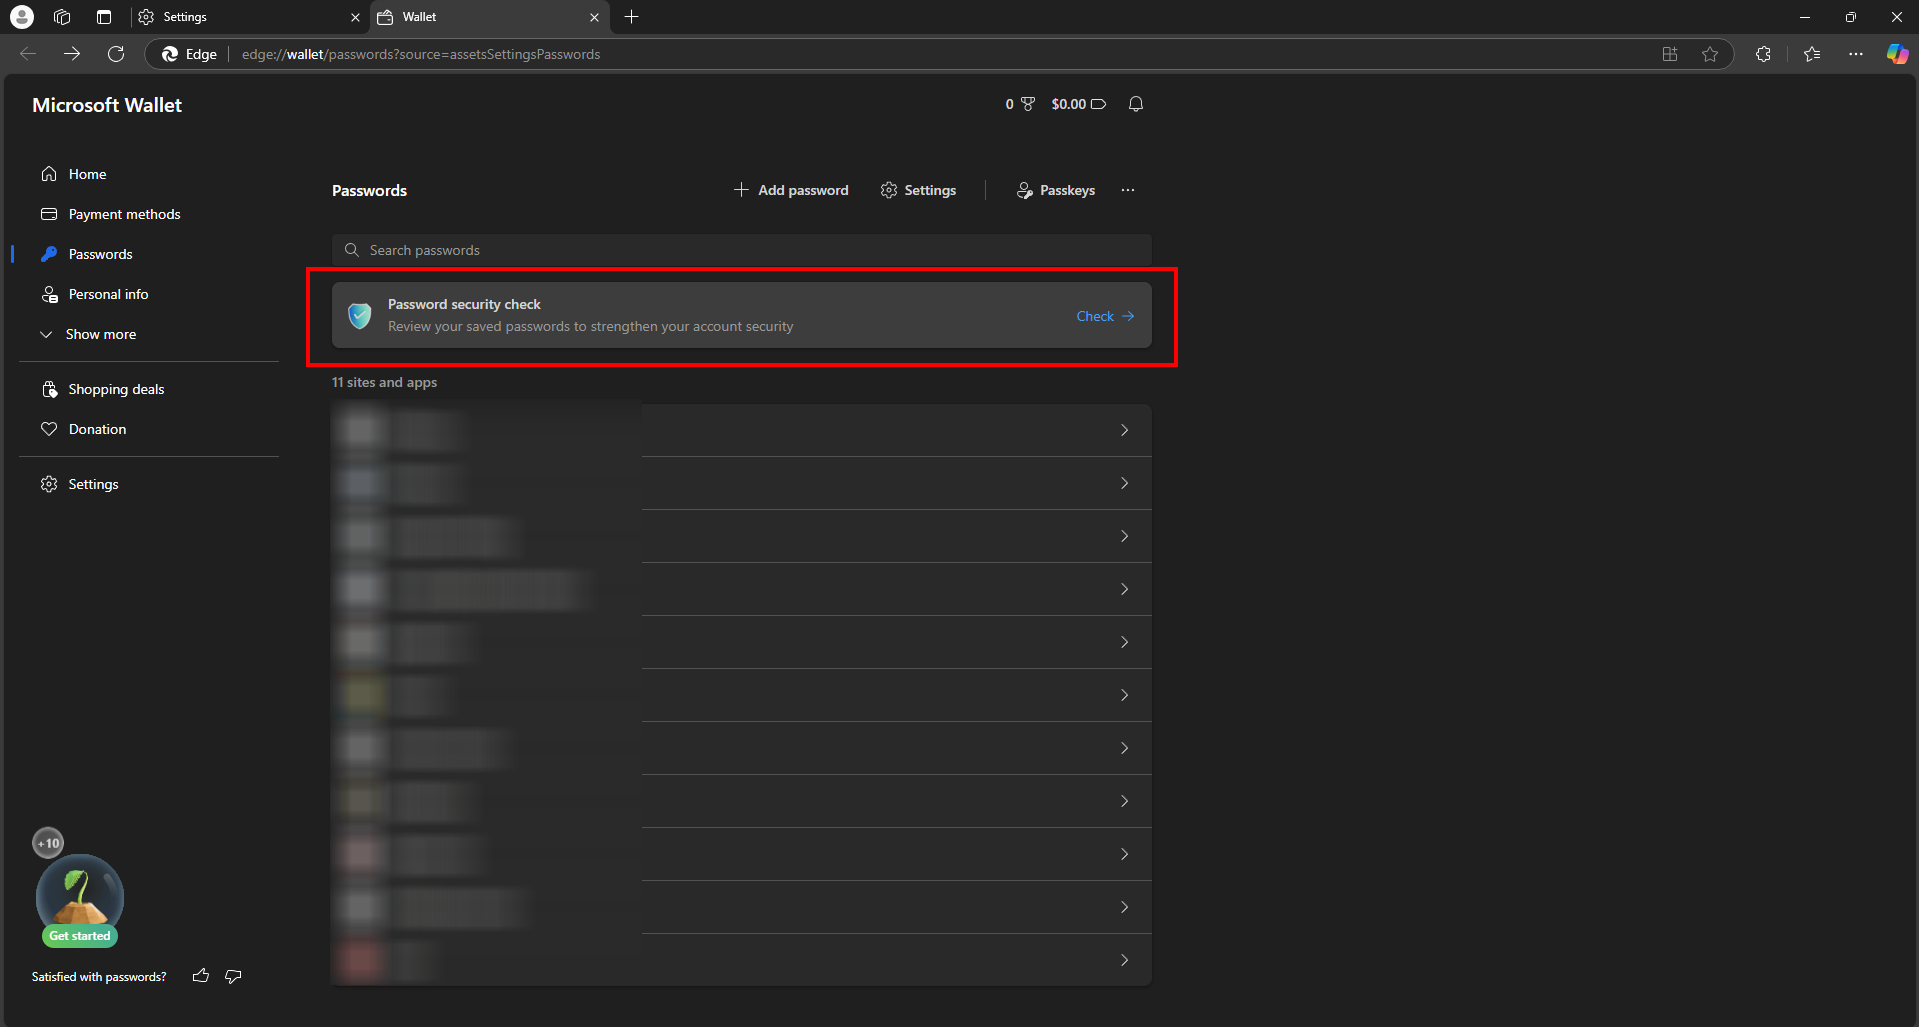This screenshot has width=1919, height=1027.
Task: Give thumbs up for passwords feedback
Action: tap(201, 976)
